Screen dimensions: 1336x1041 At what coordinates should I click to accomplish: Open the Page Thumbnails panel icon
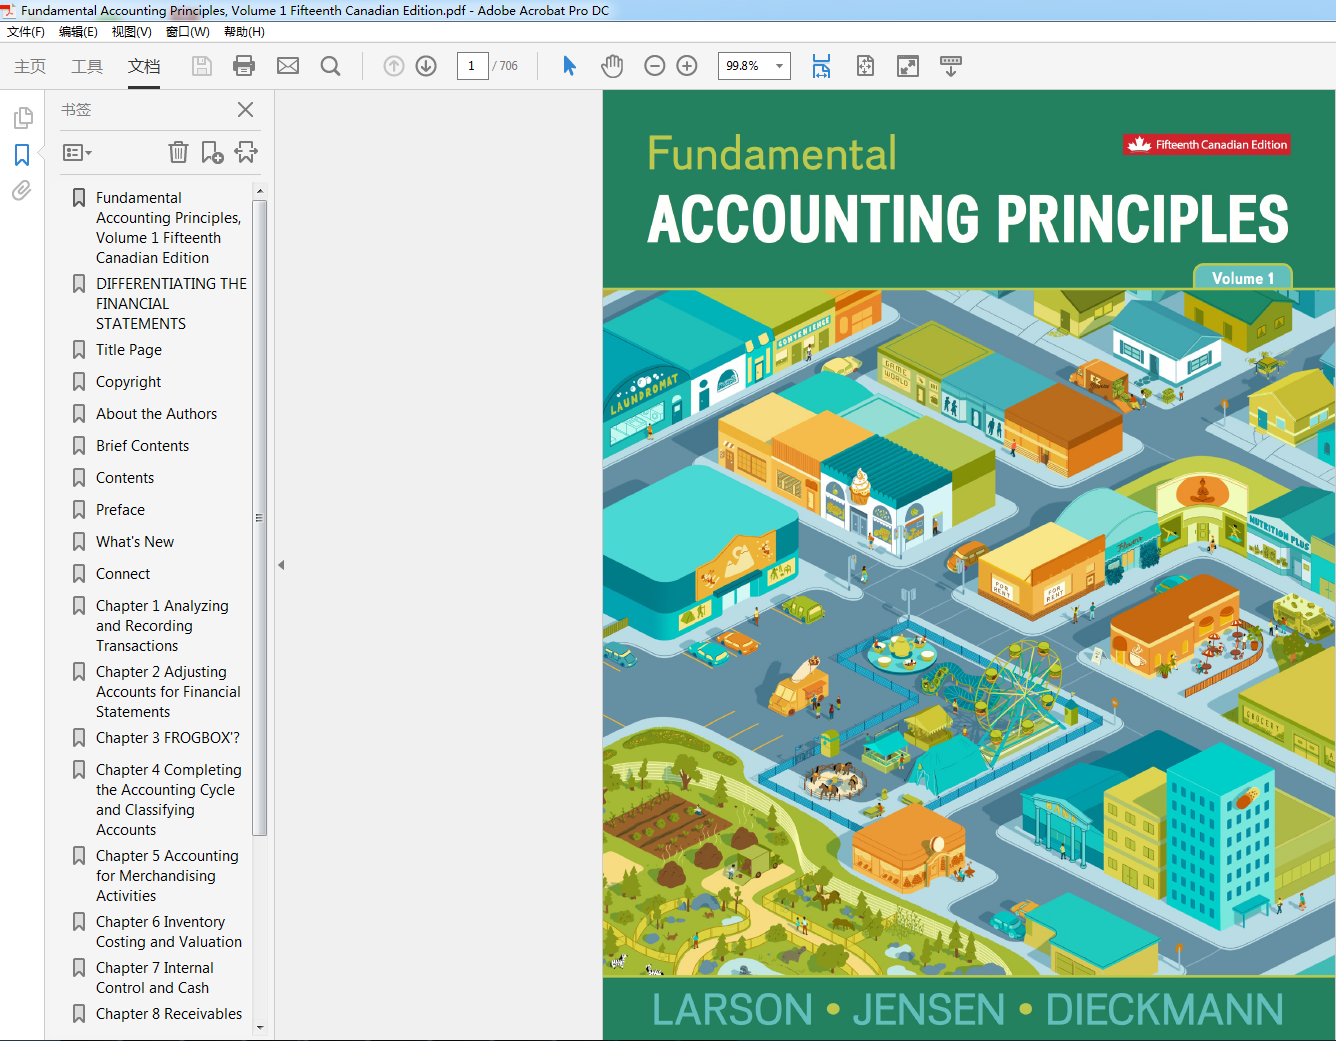click(x=22, y=118)
